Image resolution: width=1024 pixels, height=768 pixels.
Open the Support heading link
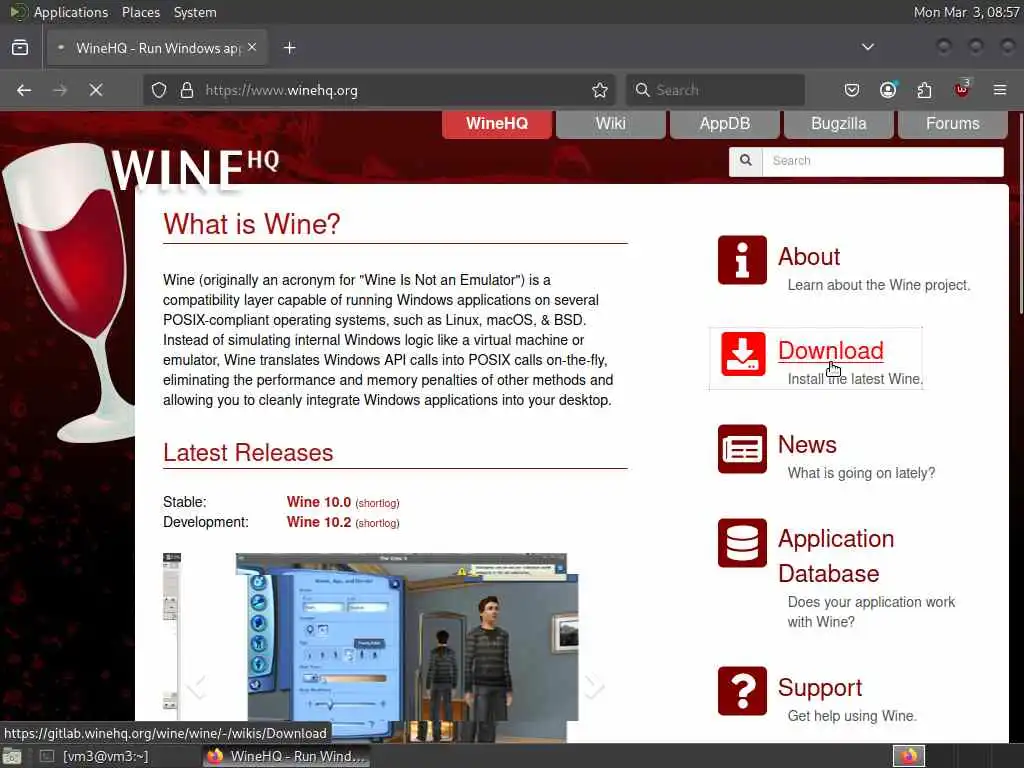click(820, 687)
